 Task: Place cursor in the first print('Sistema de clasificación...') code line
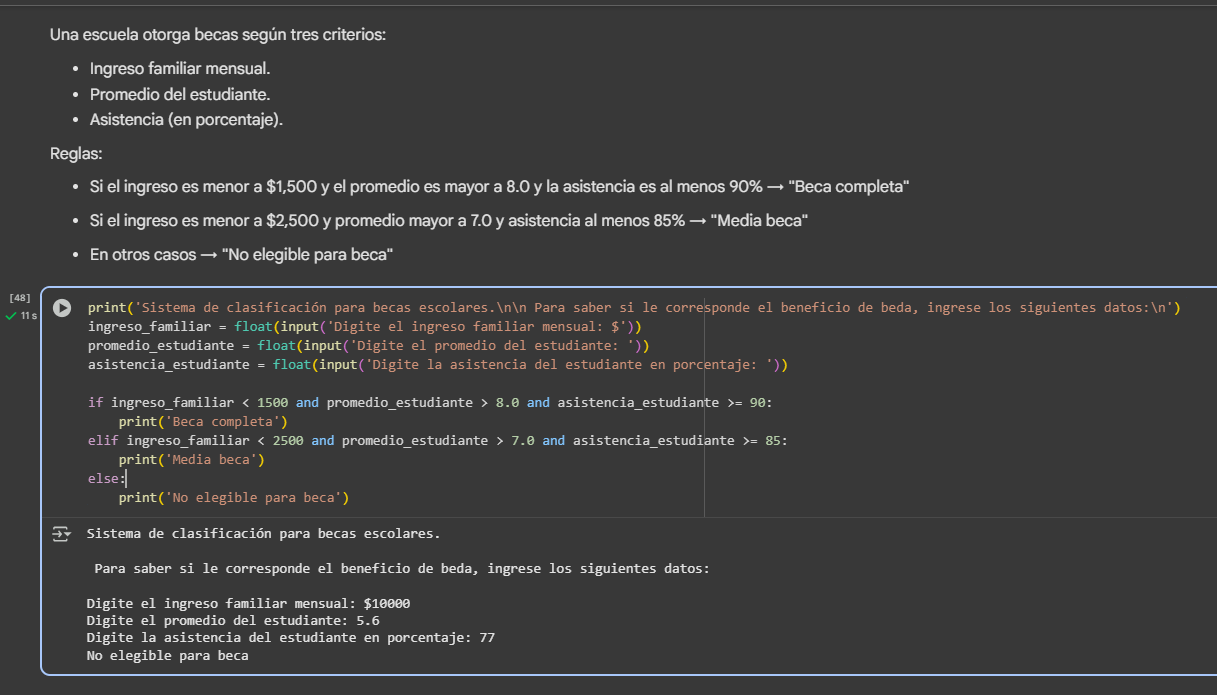coord(634,308)
